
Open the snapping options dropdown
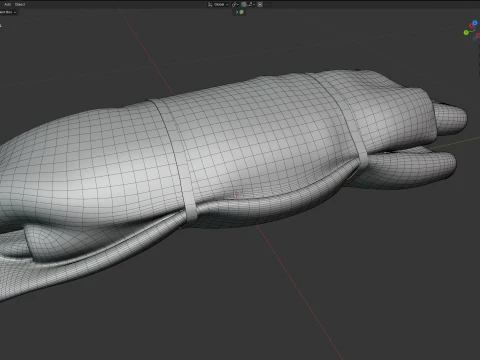click(251, 4)
